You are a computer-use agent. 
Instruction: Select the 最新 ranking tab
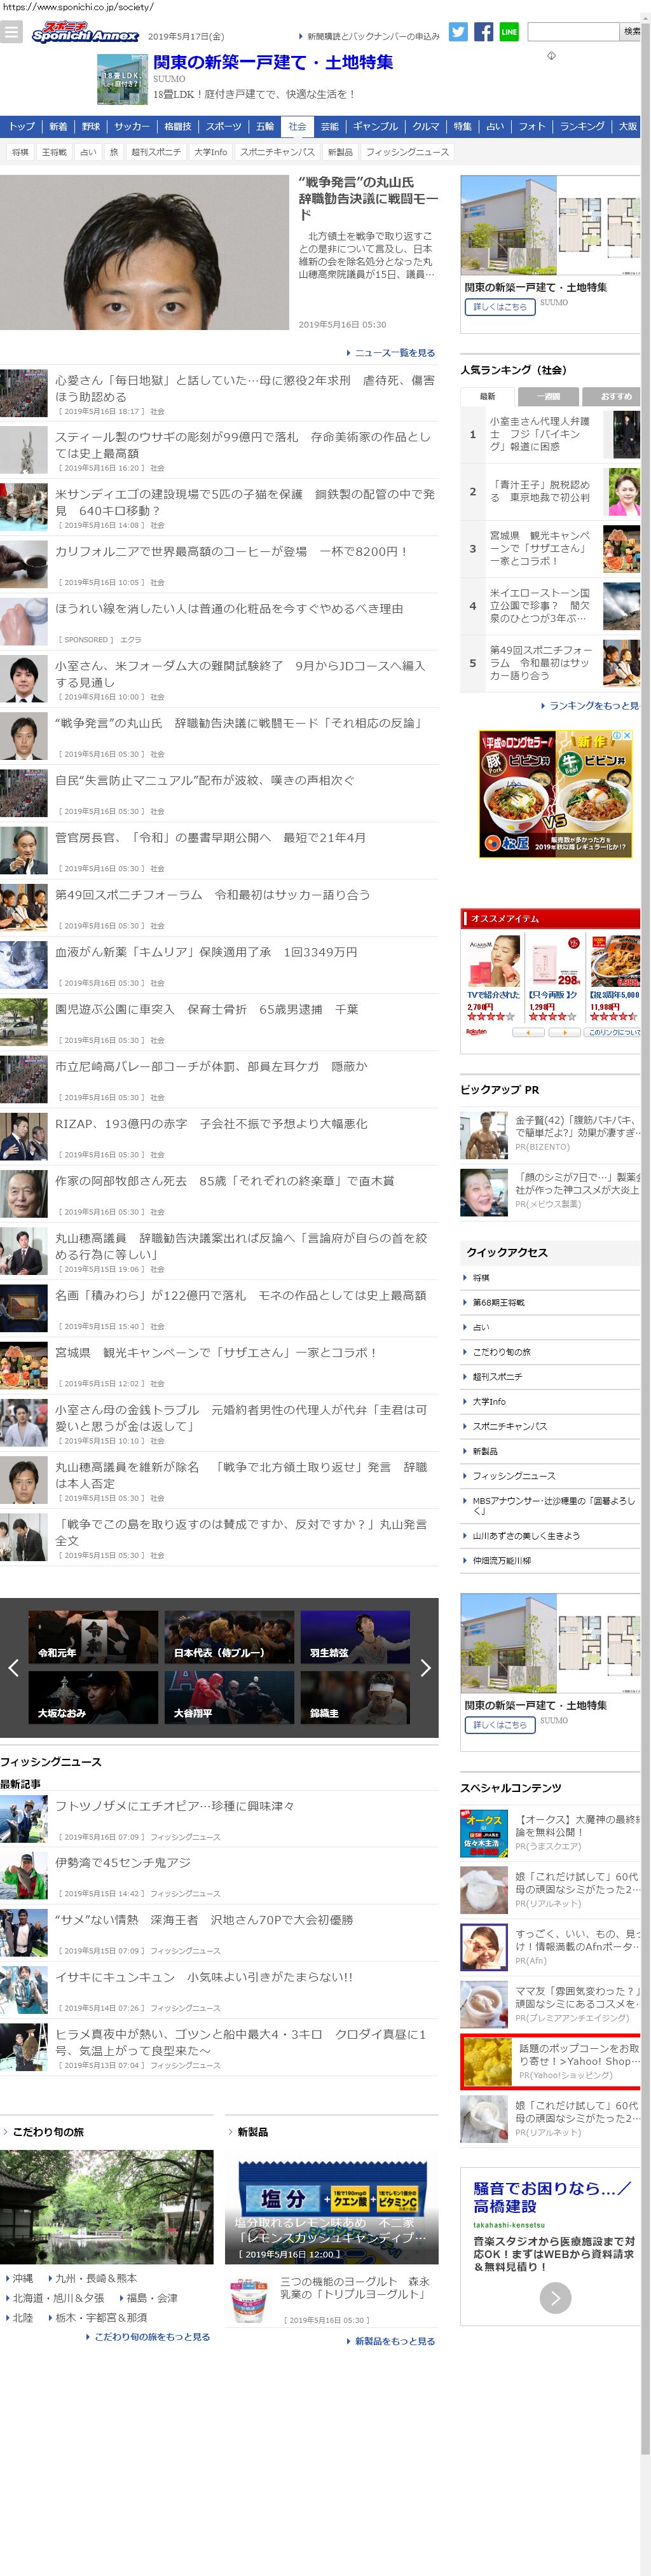487,396
